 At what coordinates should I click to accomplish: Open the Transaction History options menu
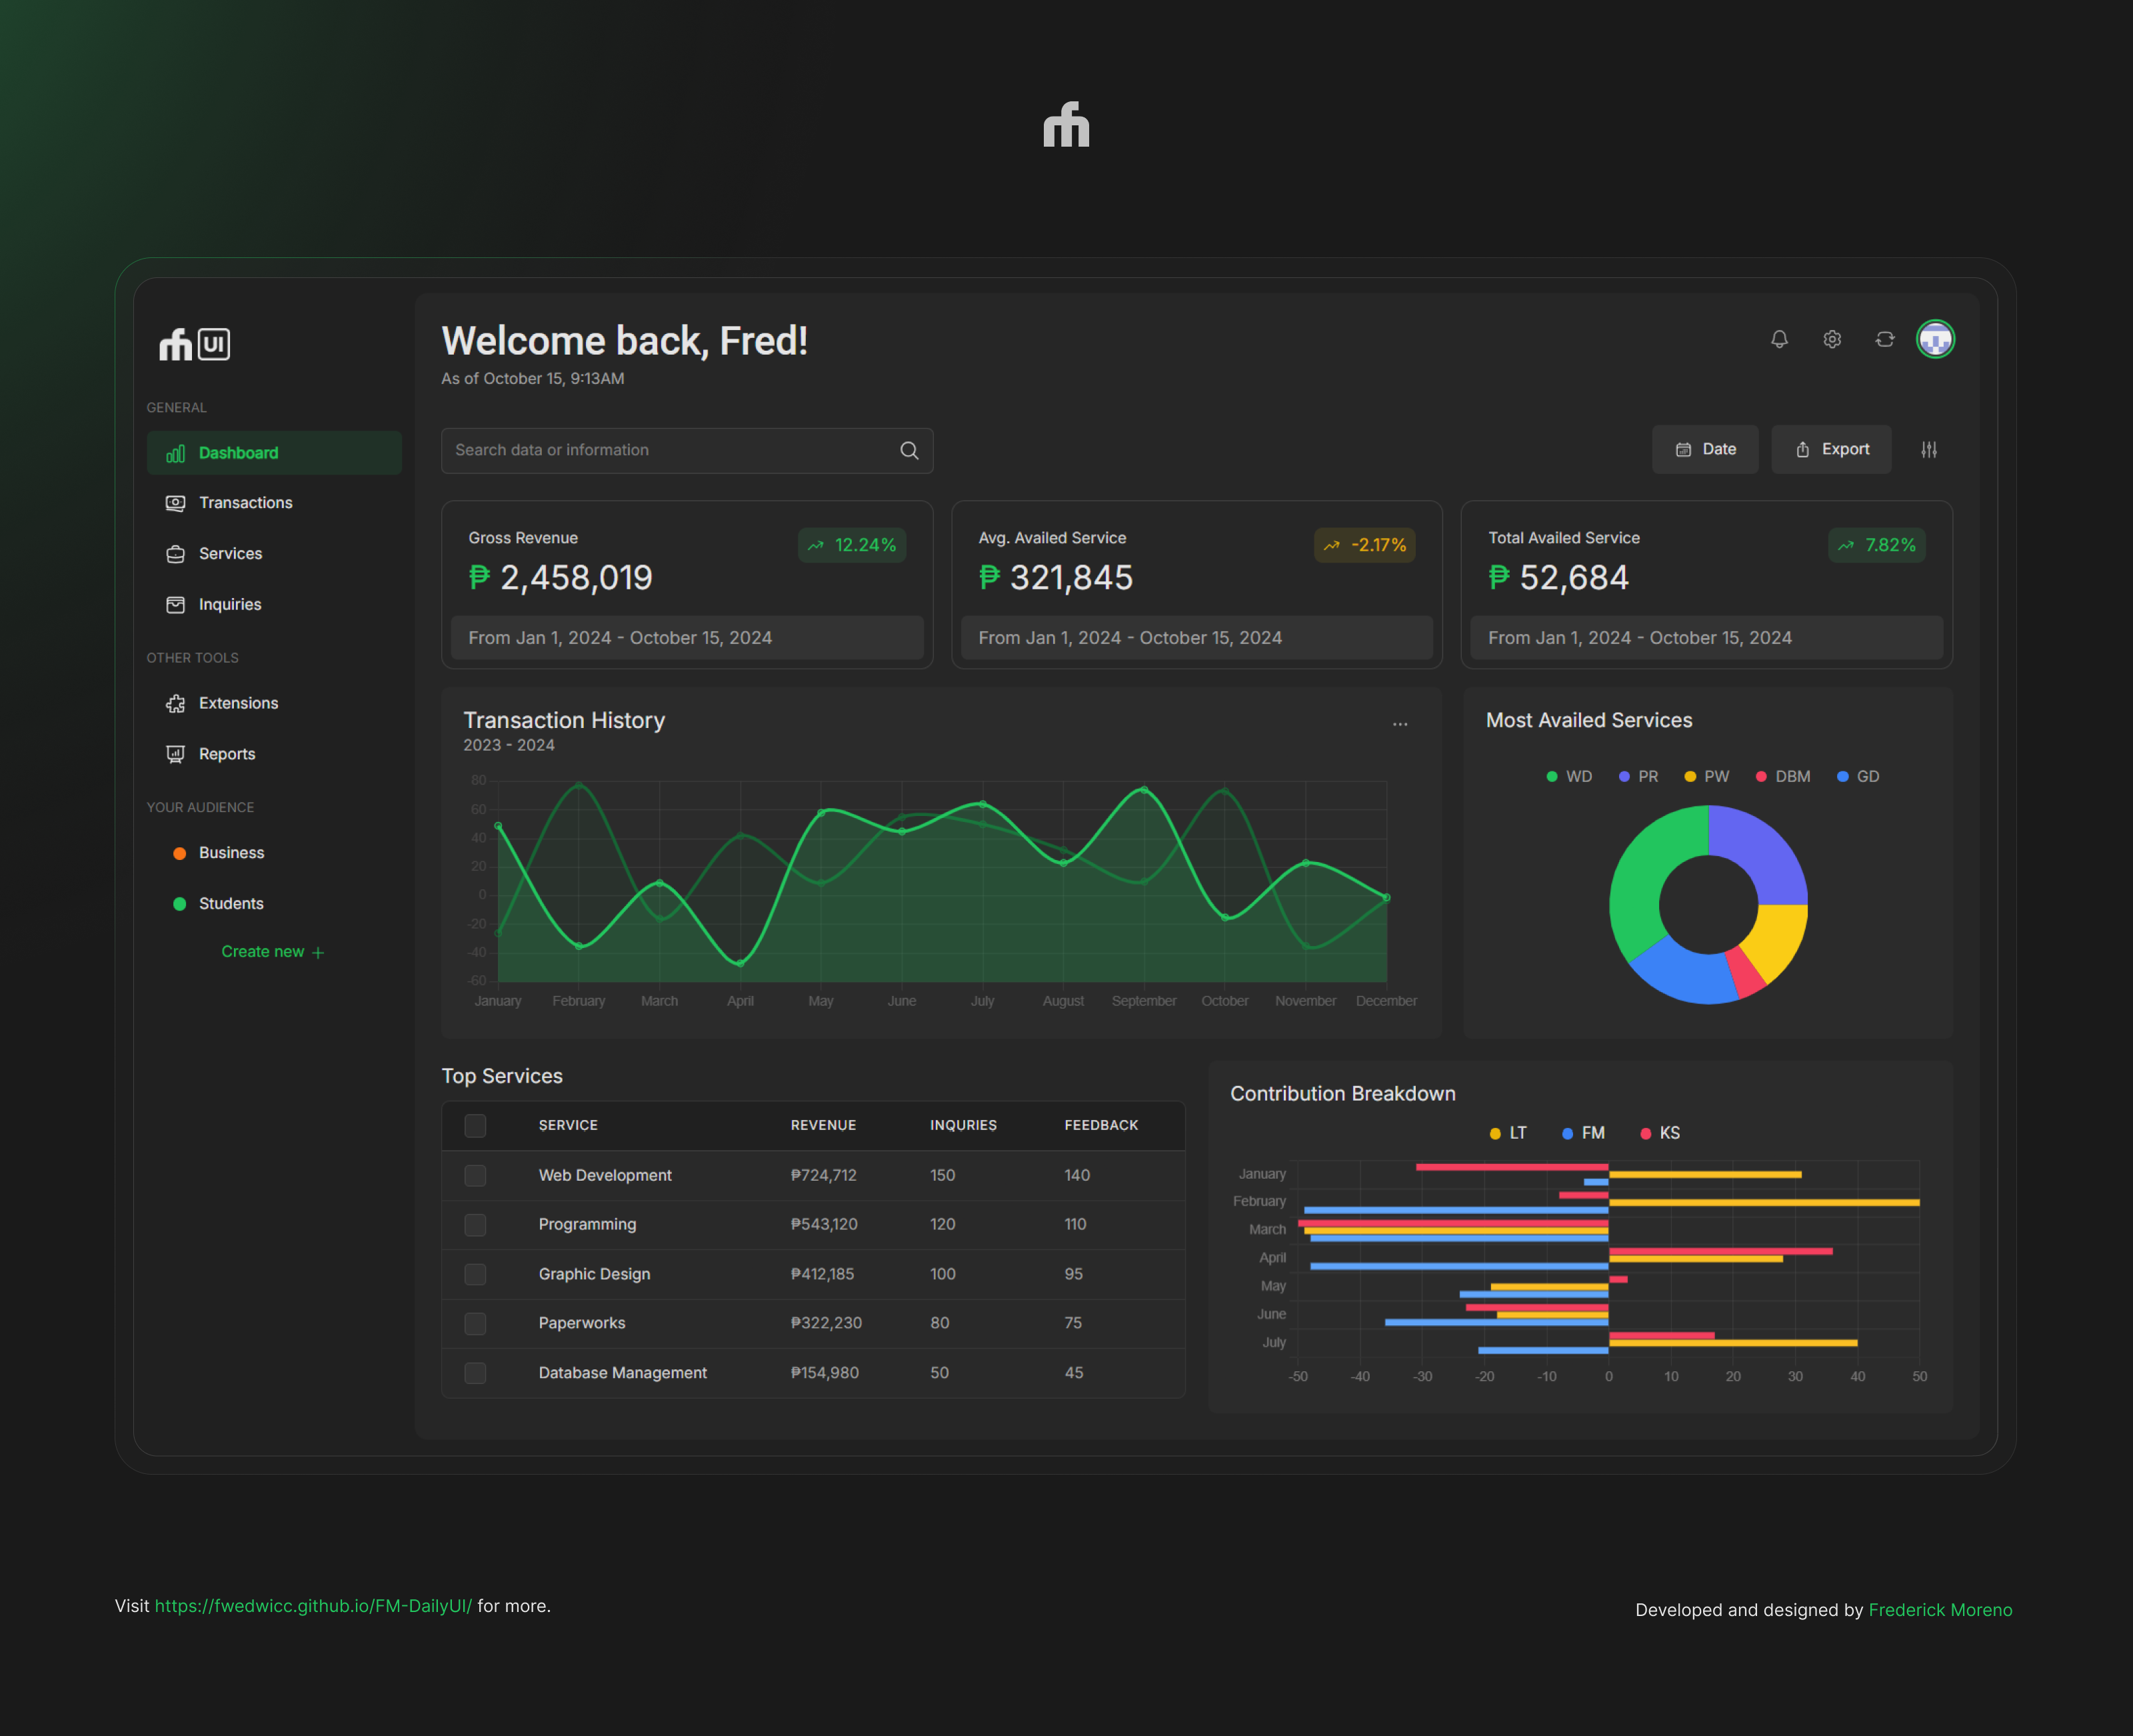[x=1400, y=723]
